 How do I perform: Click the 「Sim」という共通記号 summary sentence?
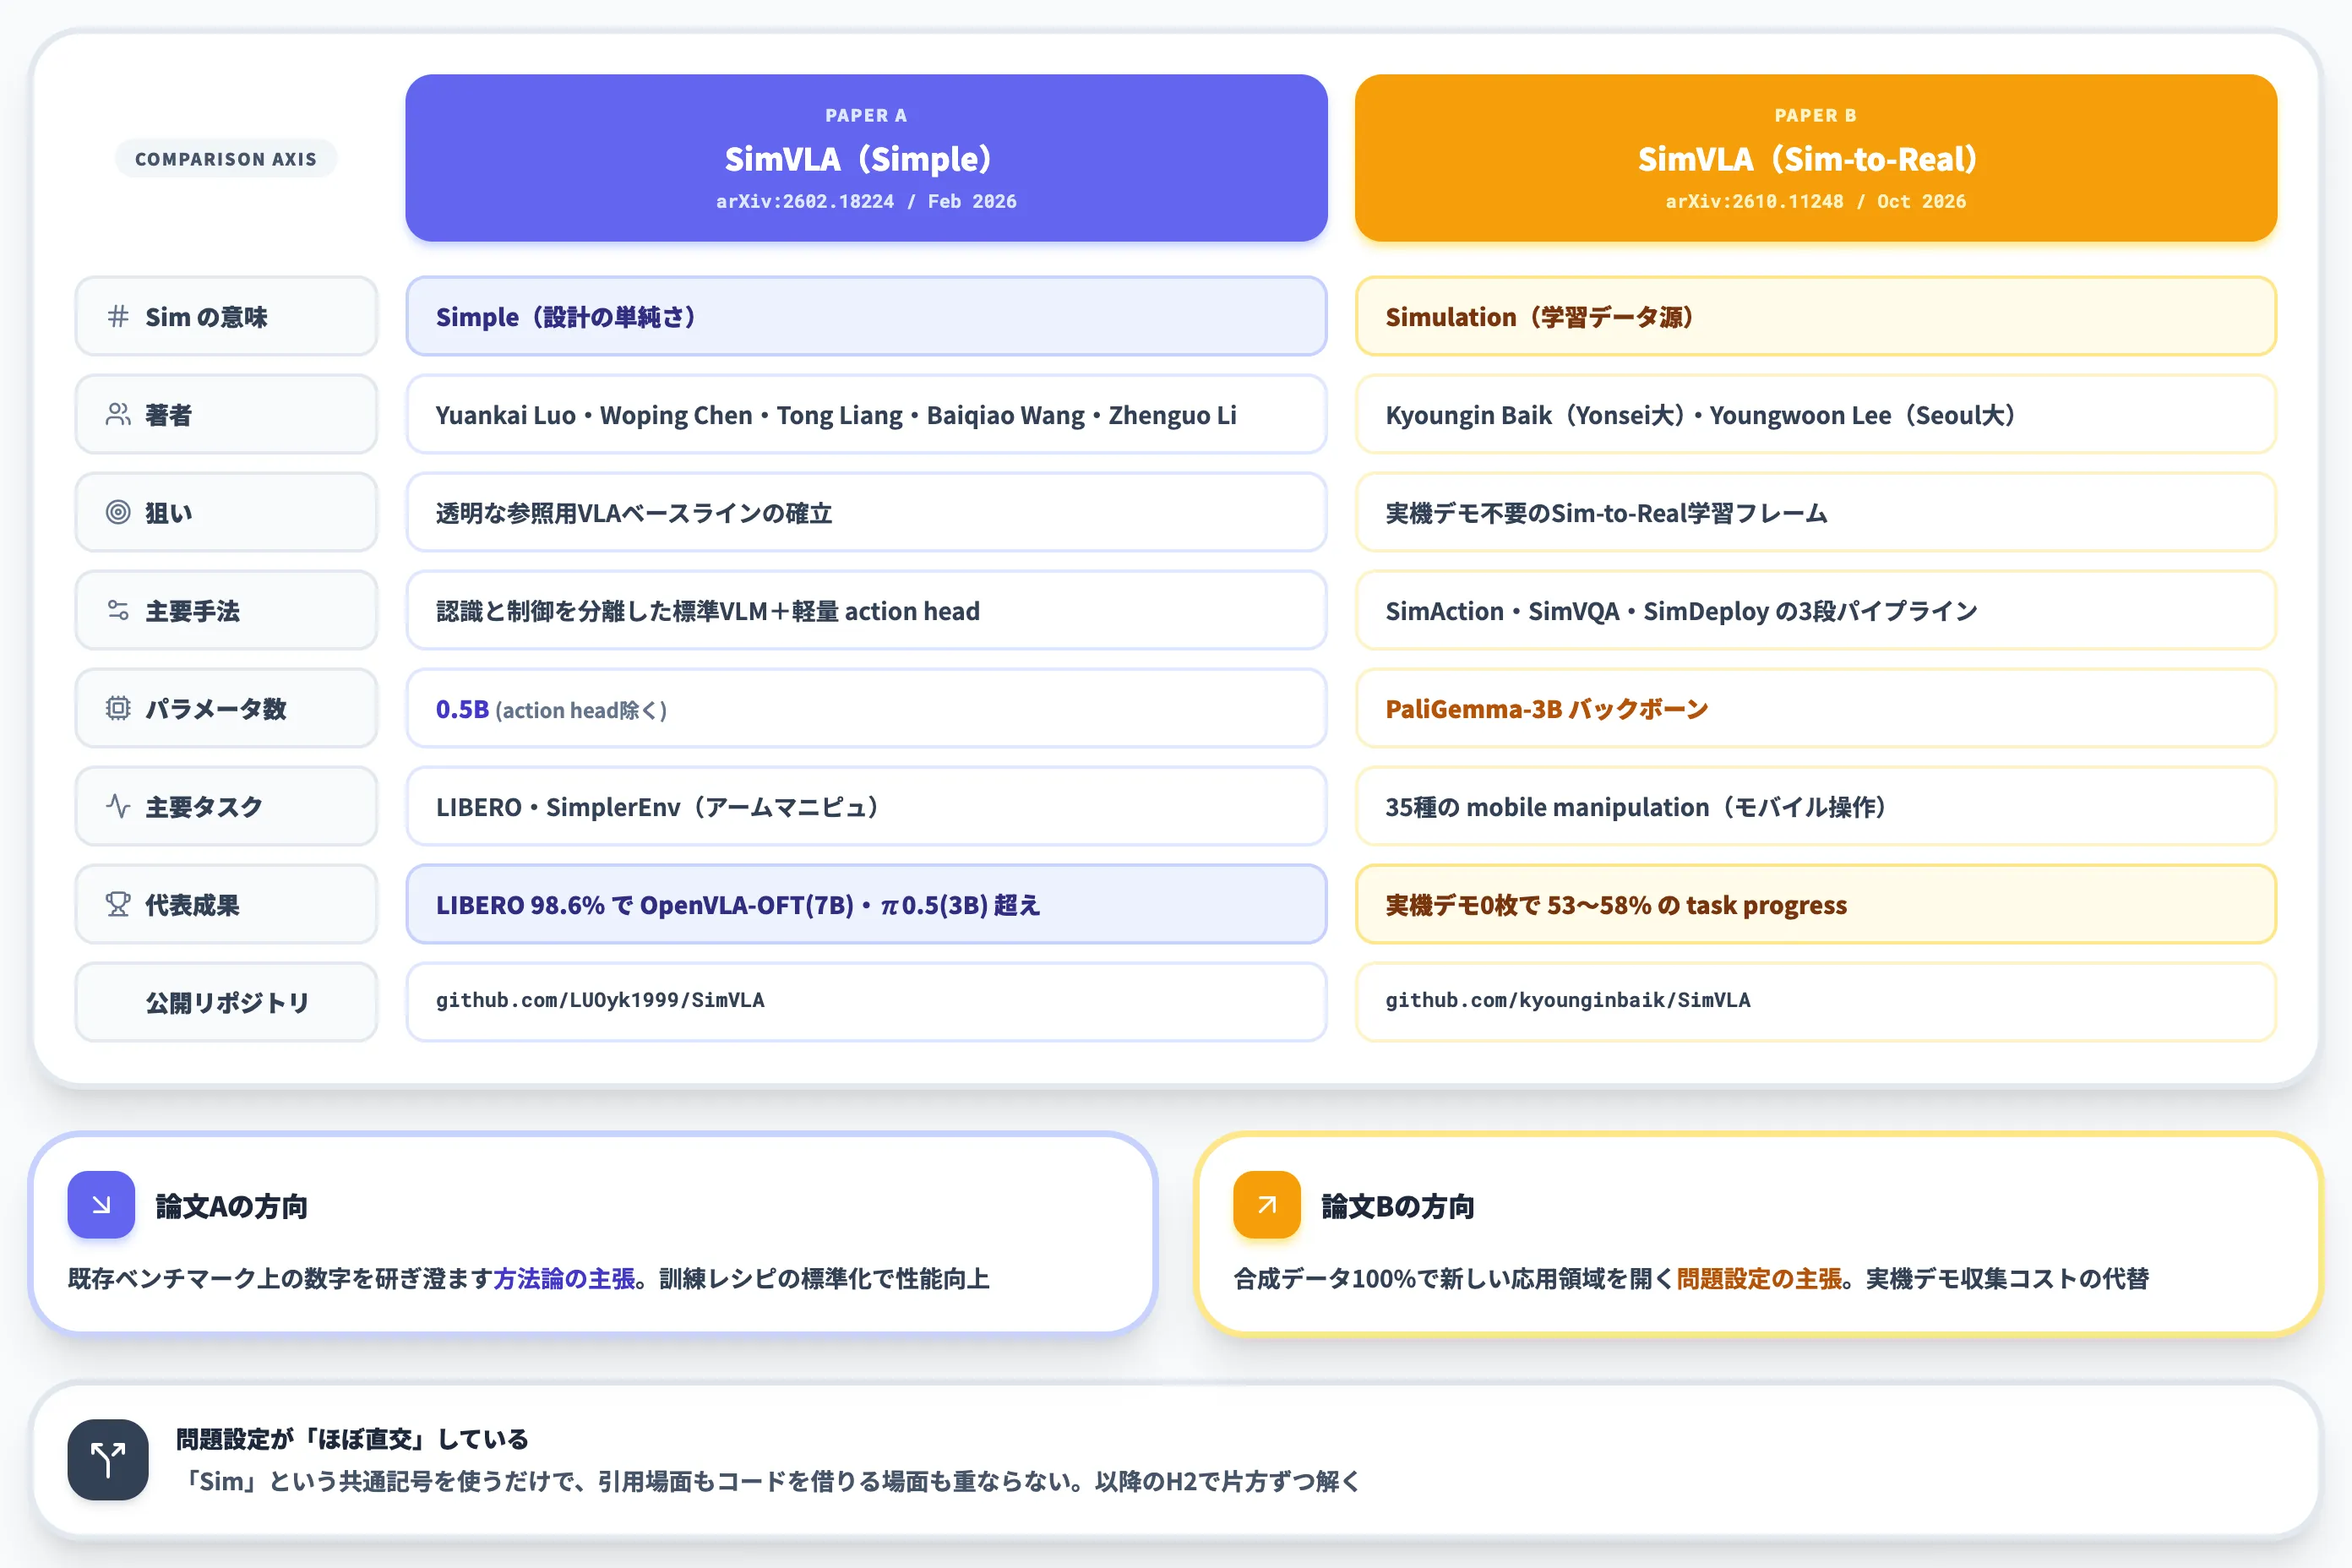pyautogui.click(x=768, y=1481)
